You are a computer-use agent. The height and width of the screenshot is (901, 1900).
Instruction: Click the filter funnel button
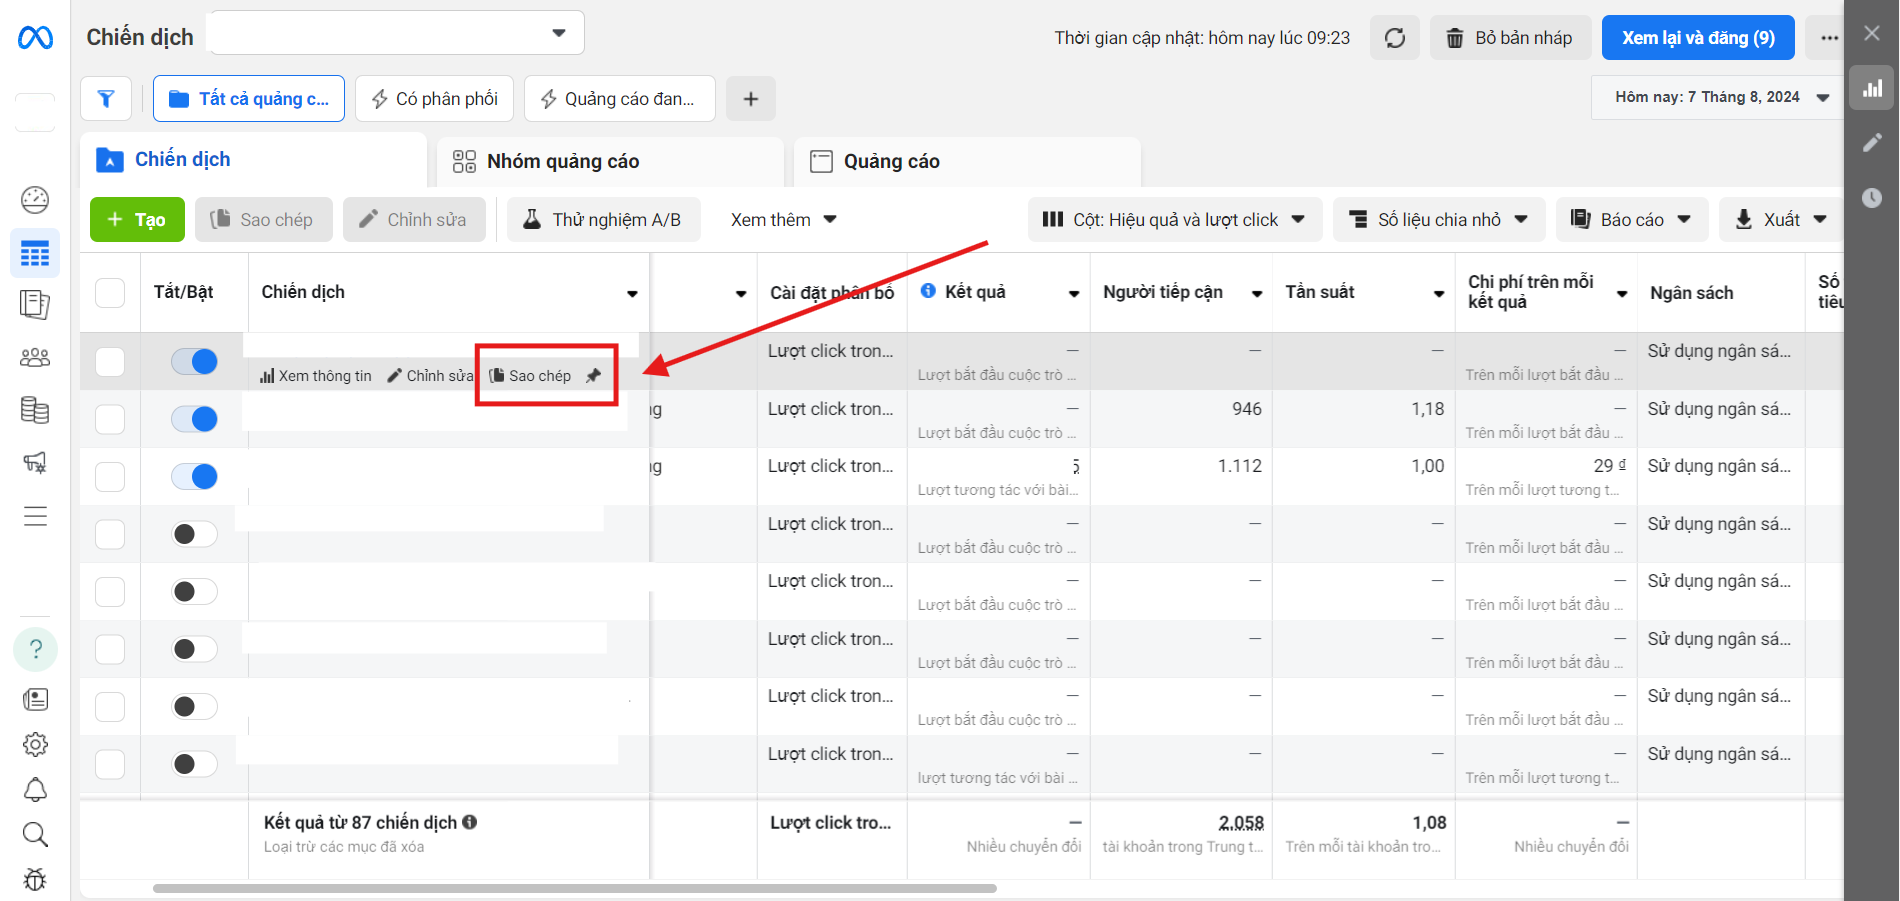point(106,98)
